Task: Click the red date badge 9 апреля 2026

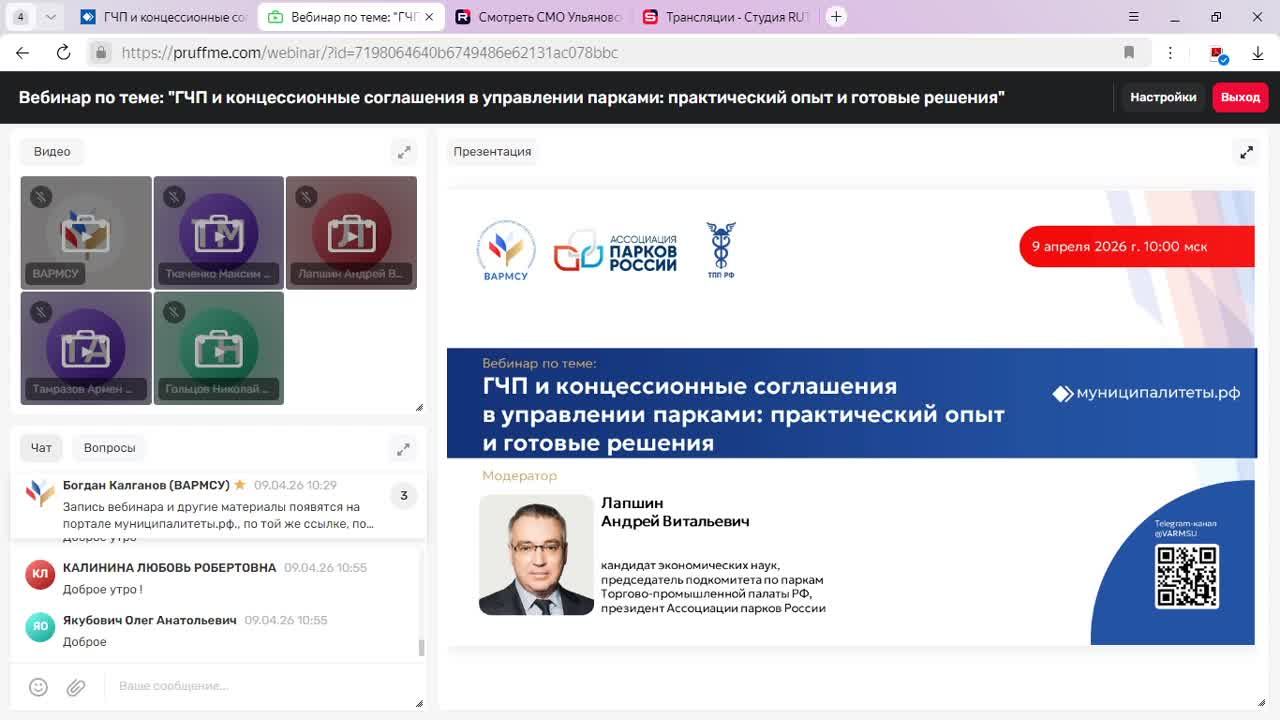Action: 1137,246
